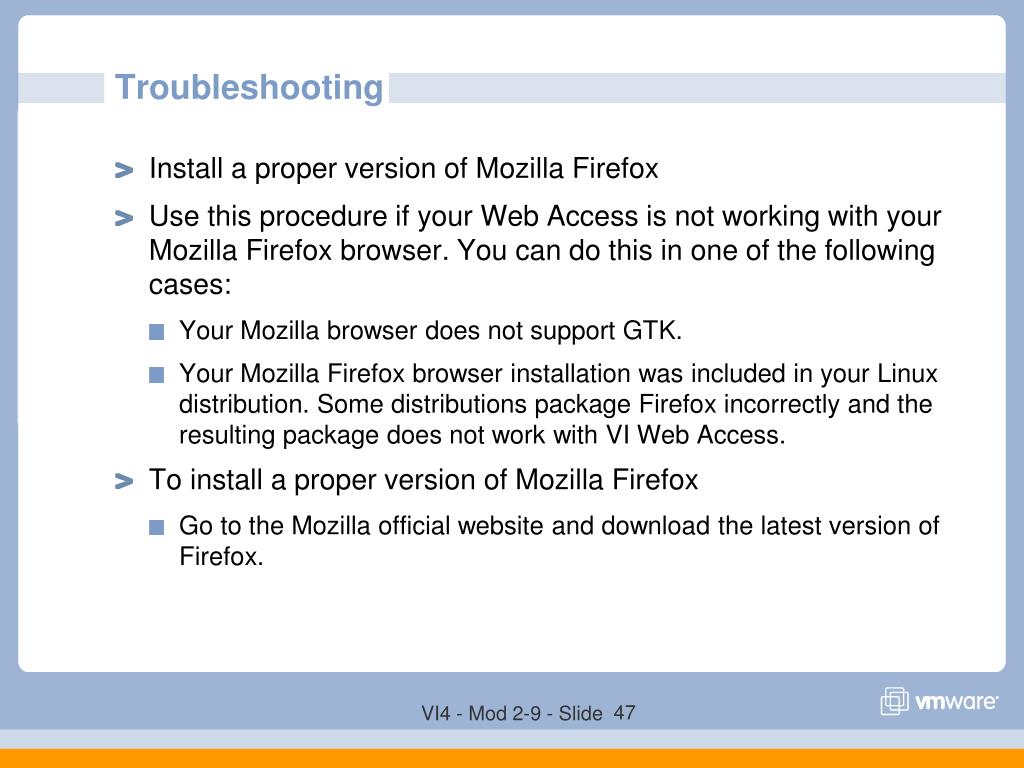
Task: Click the light blue title band right of Troubleshooting
Action: (x=697, y=88)
